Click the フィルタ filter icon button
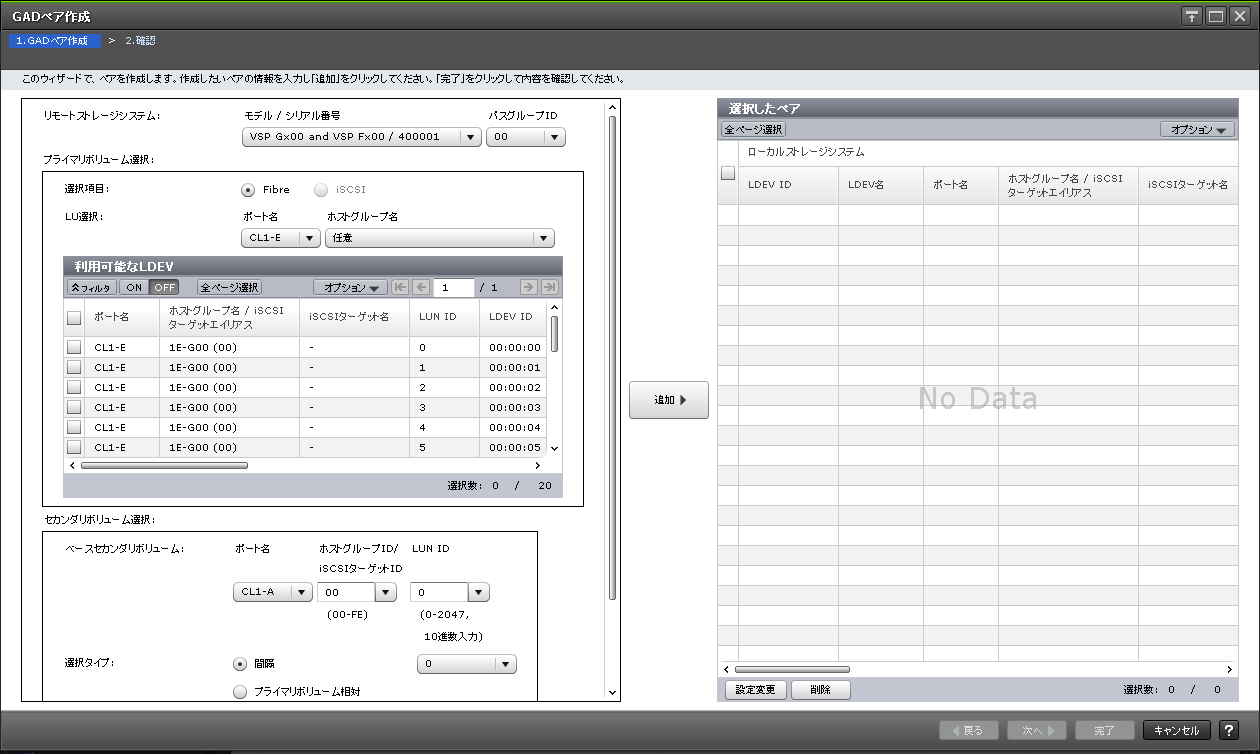The height and width of the screenshot is (754, 1260). click(91, 288)
